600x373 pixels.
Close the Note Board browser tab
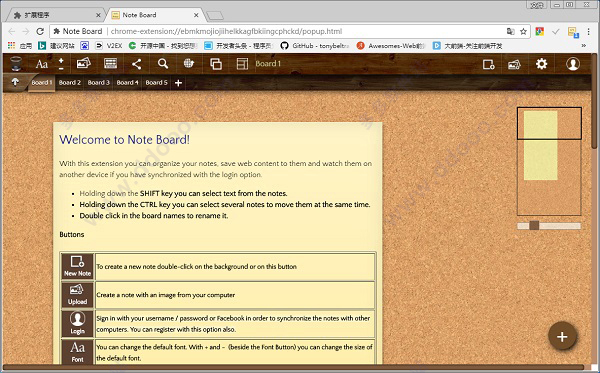(196, 15)
